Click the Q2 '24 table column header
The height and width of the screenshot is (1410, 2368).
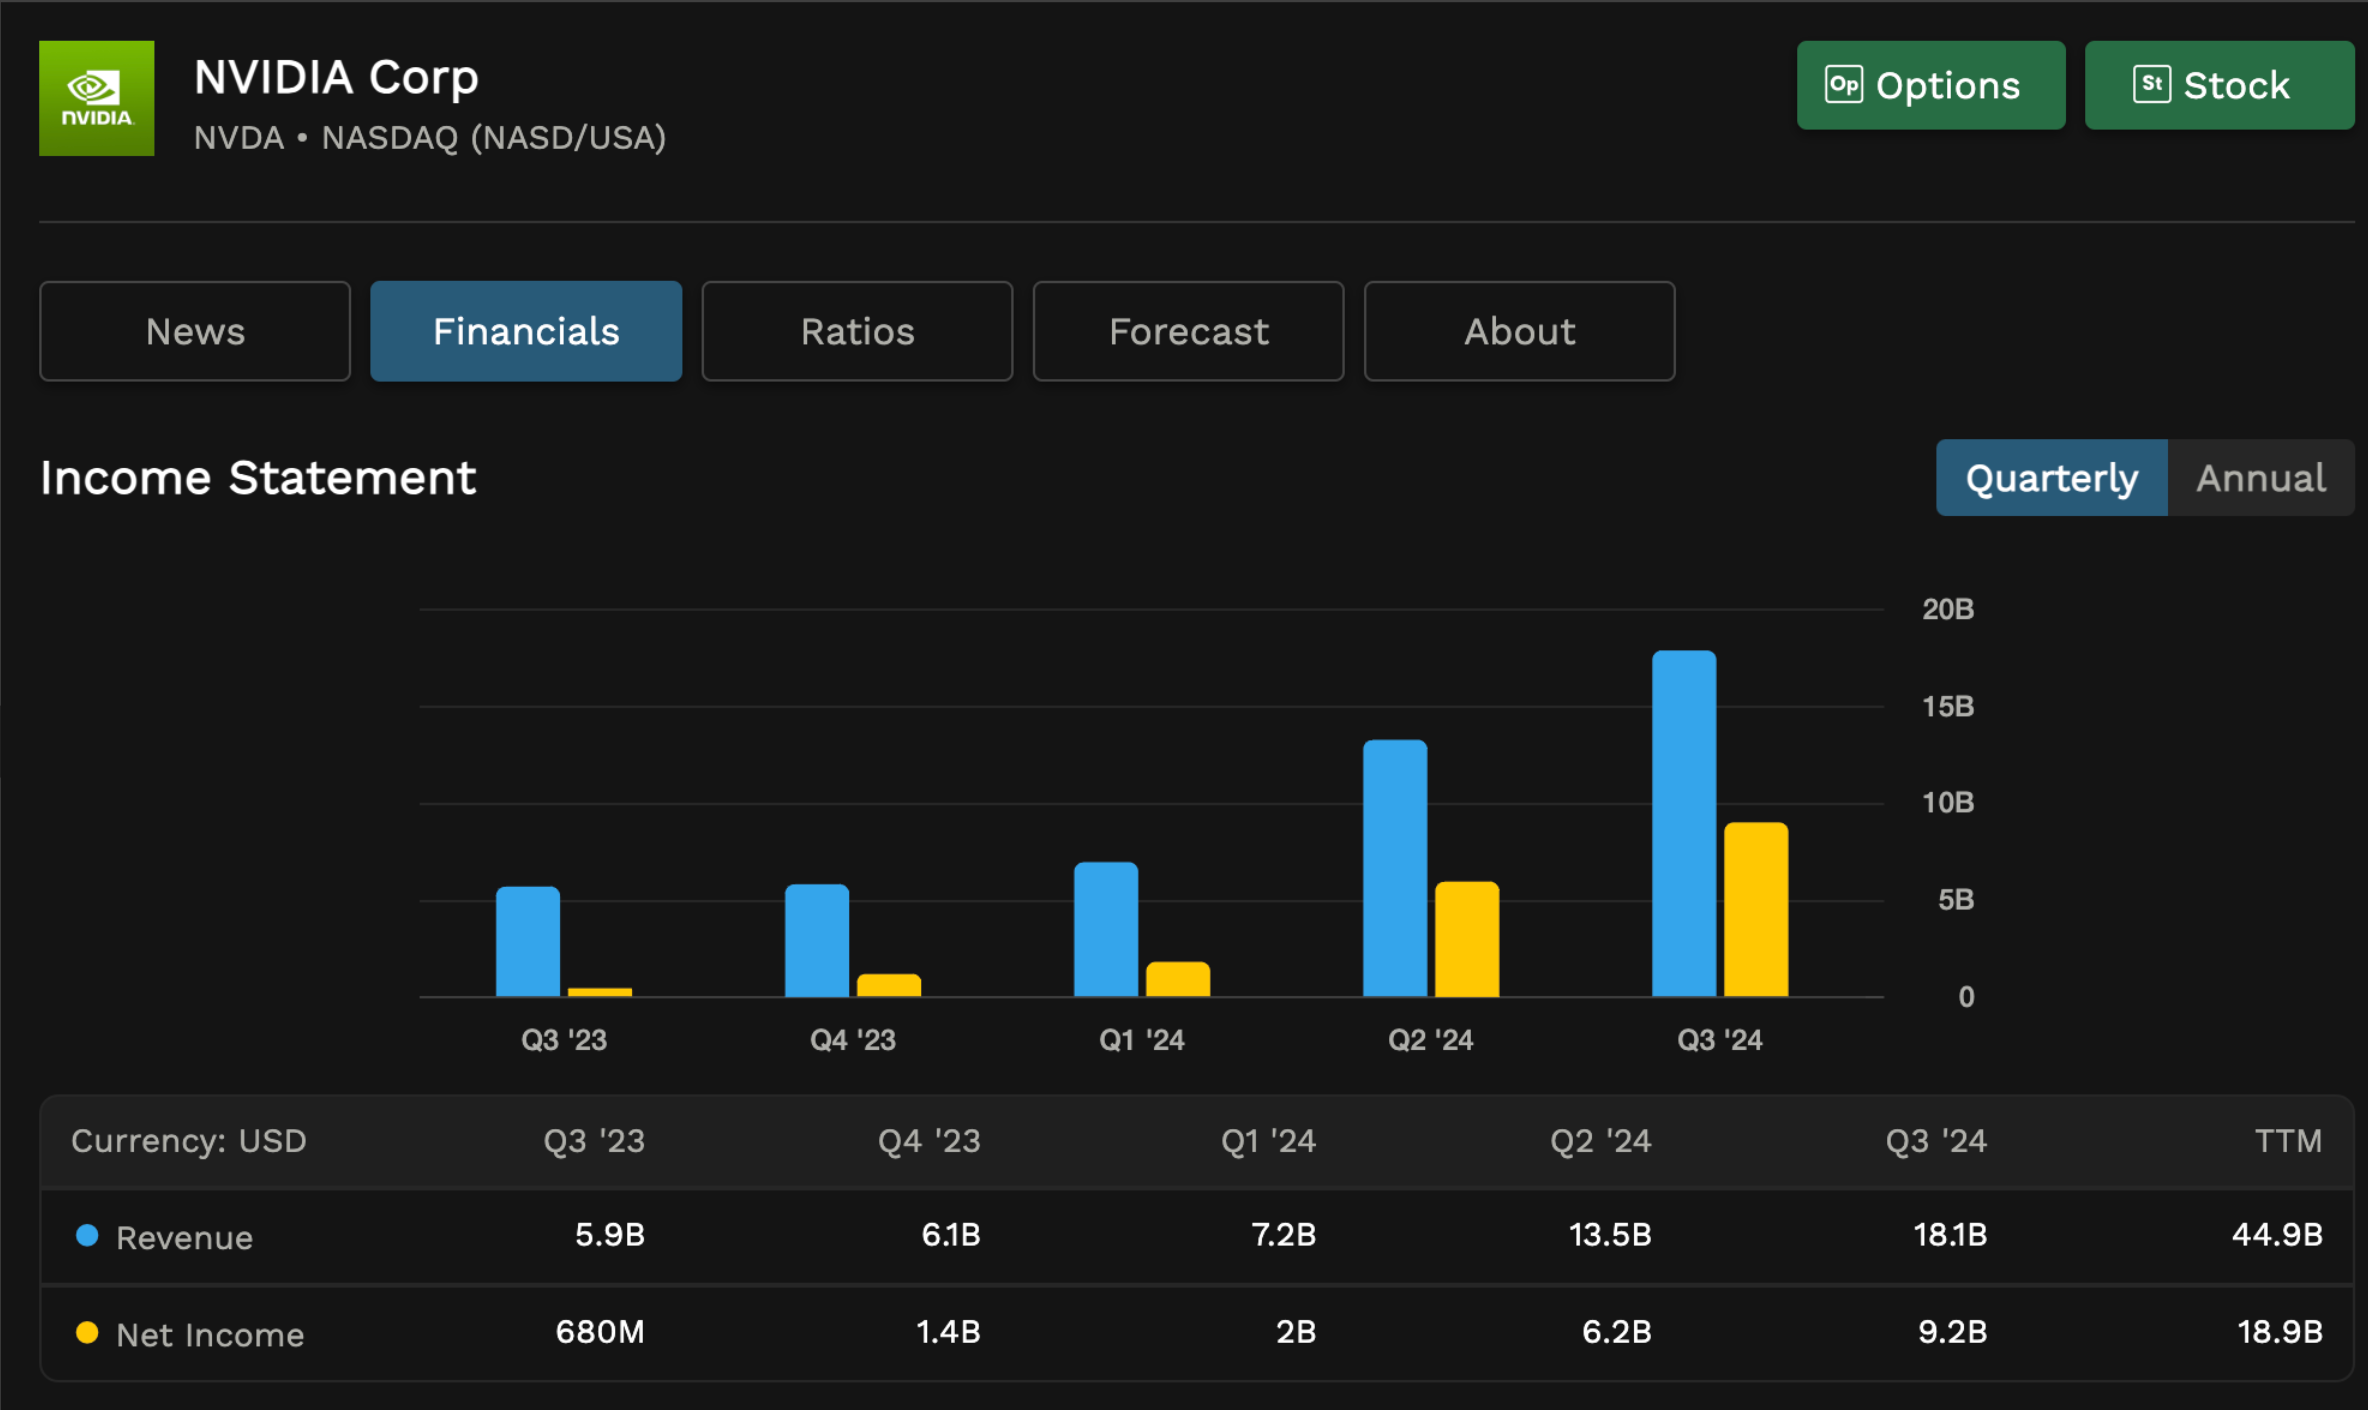pos(1600,1141)
